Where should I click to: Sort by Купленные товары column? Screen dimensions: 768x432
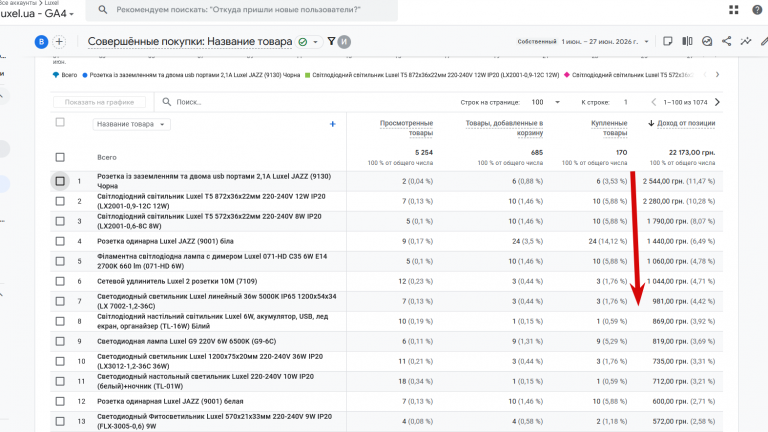click(609, 128)
